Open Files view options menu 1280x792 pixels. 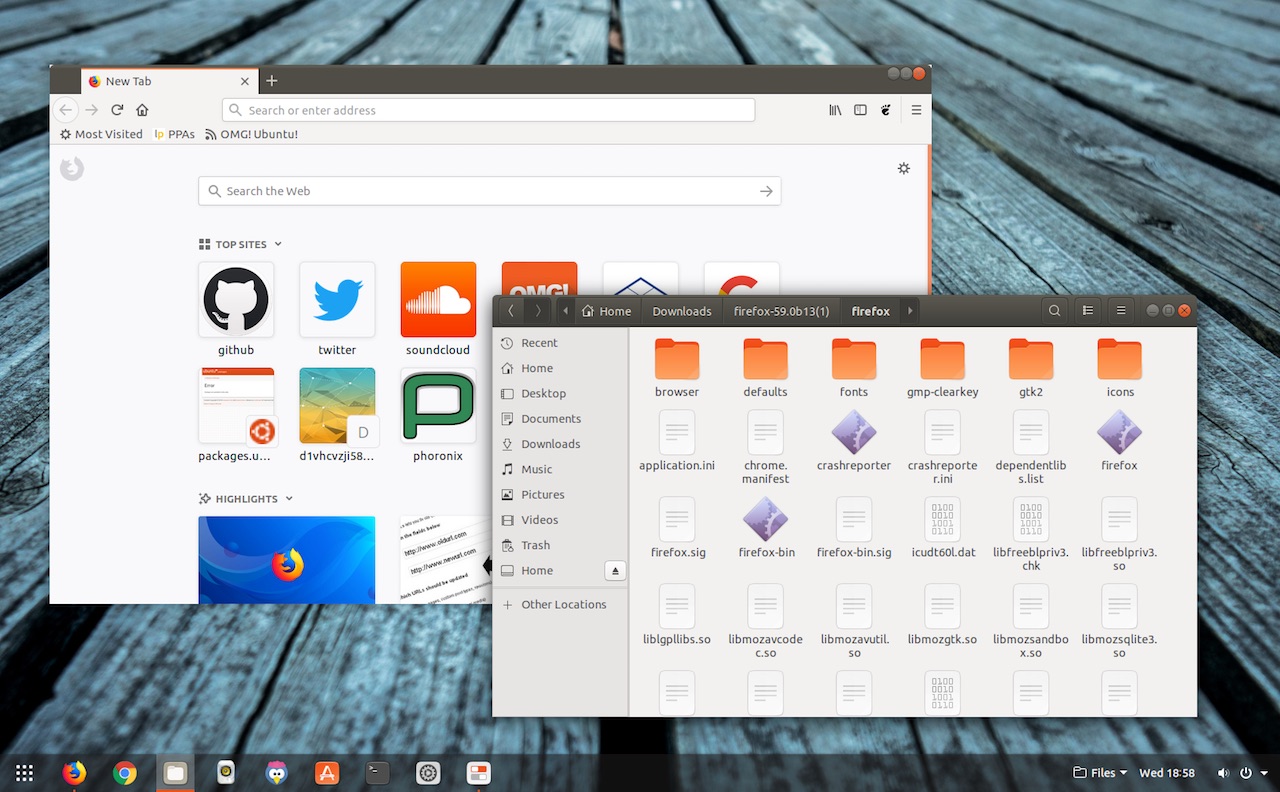[x=1121, y=311]
